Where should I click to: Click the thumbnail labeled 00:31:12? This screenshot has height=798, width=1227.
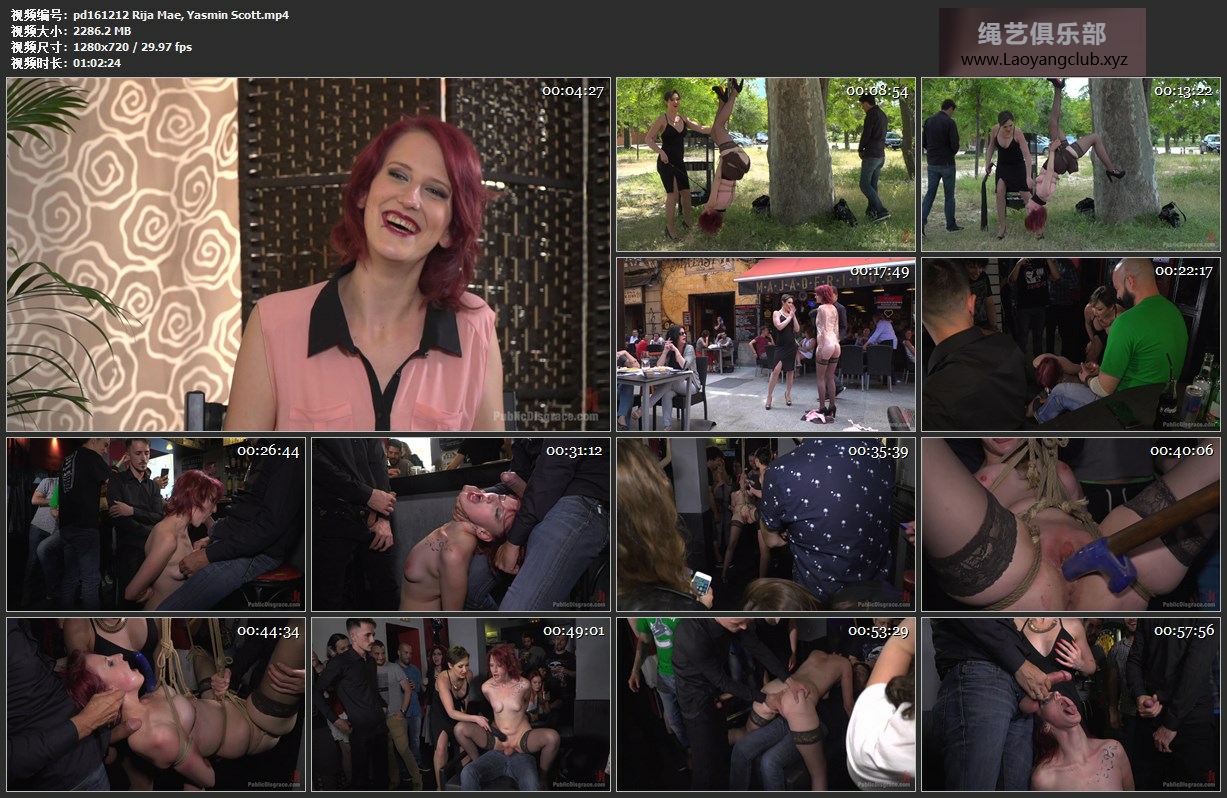click(x=461, y=524)
